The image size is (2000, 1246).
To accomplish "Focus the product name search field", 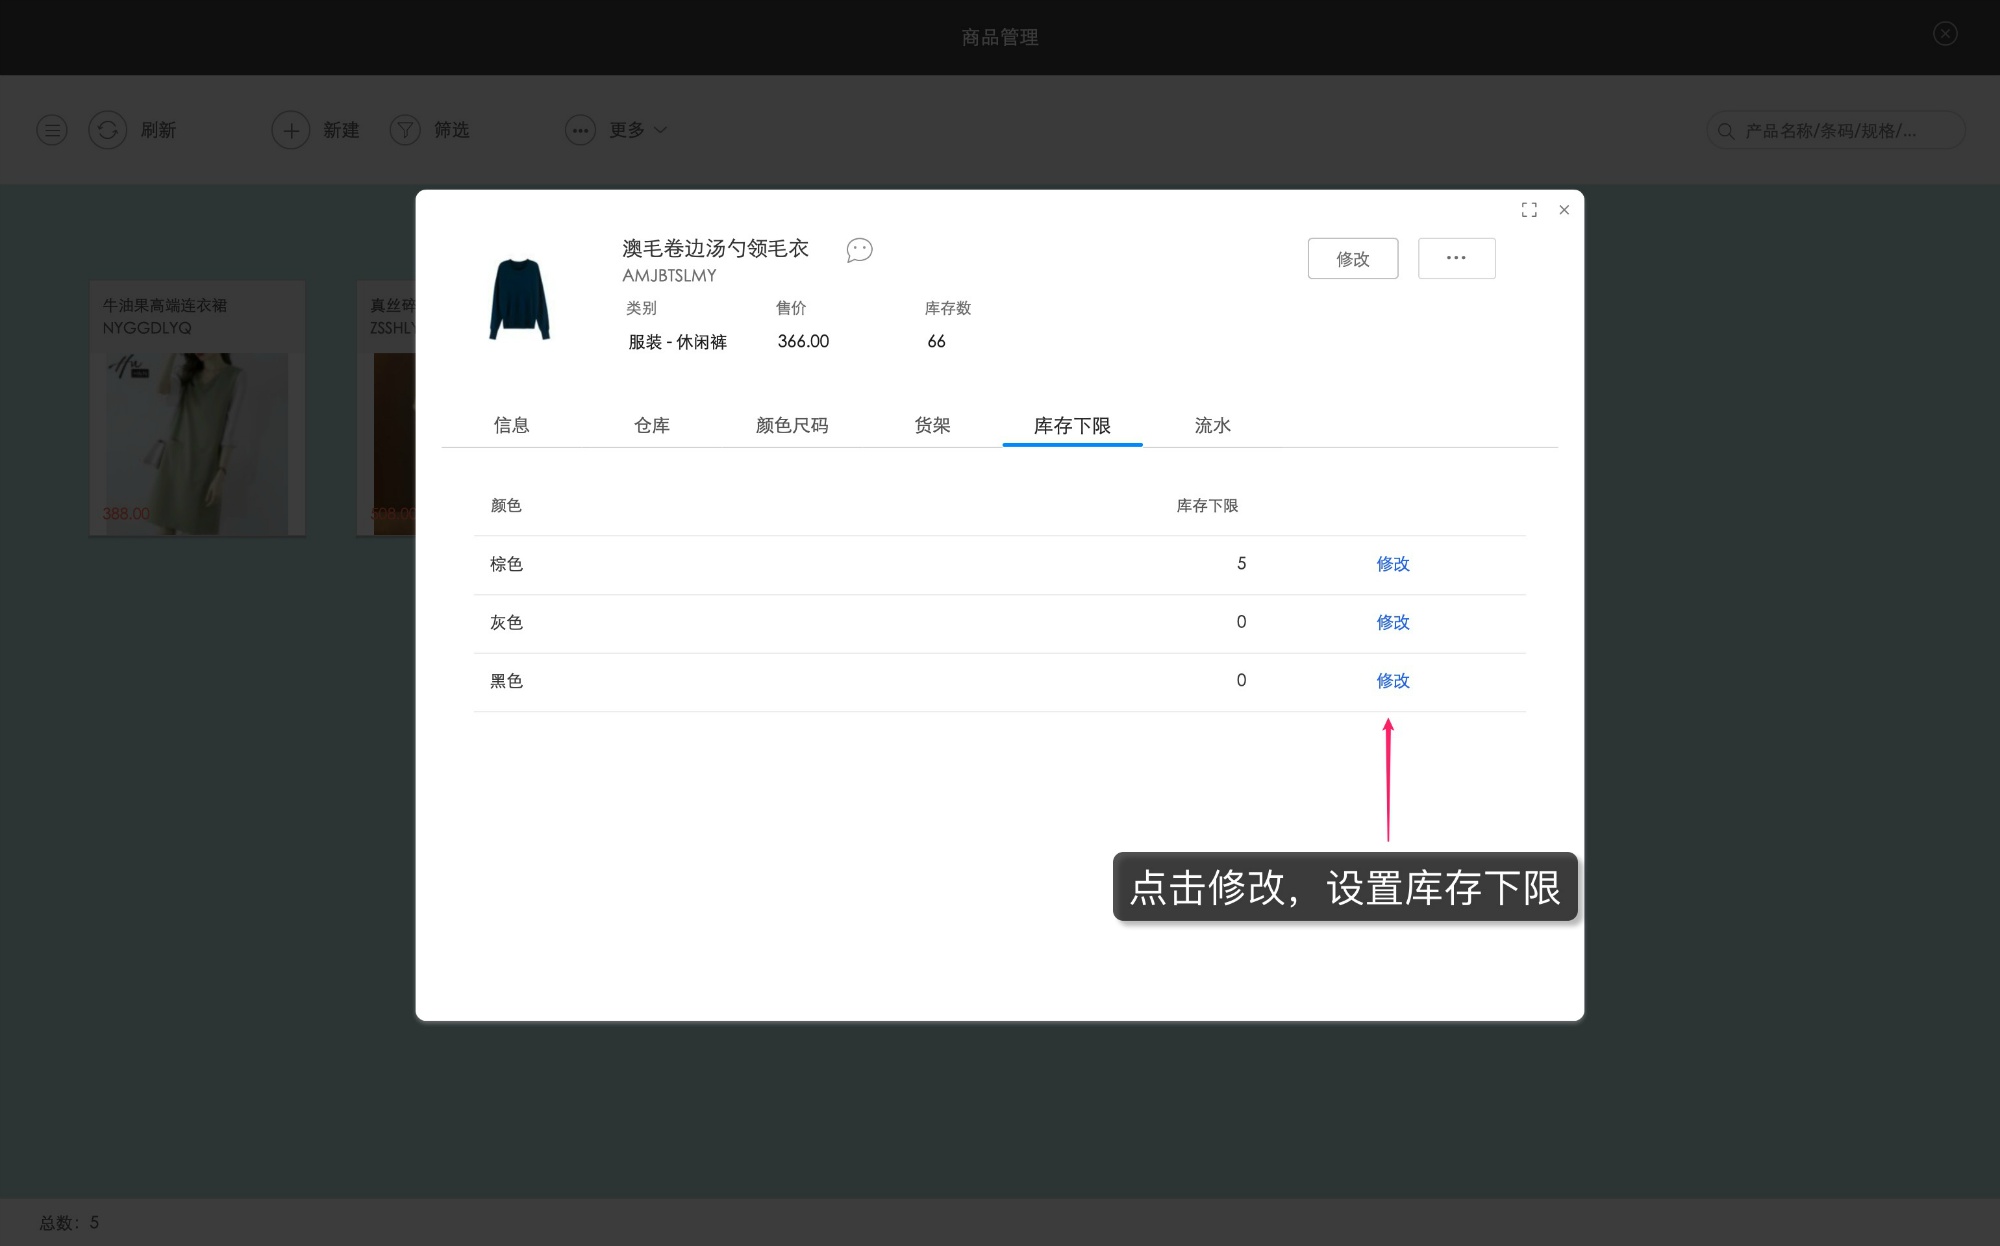I will [1836, 130].
